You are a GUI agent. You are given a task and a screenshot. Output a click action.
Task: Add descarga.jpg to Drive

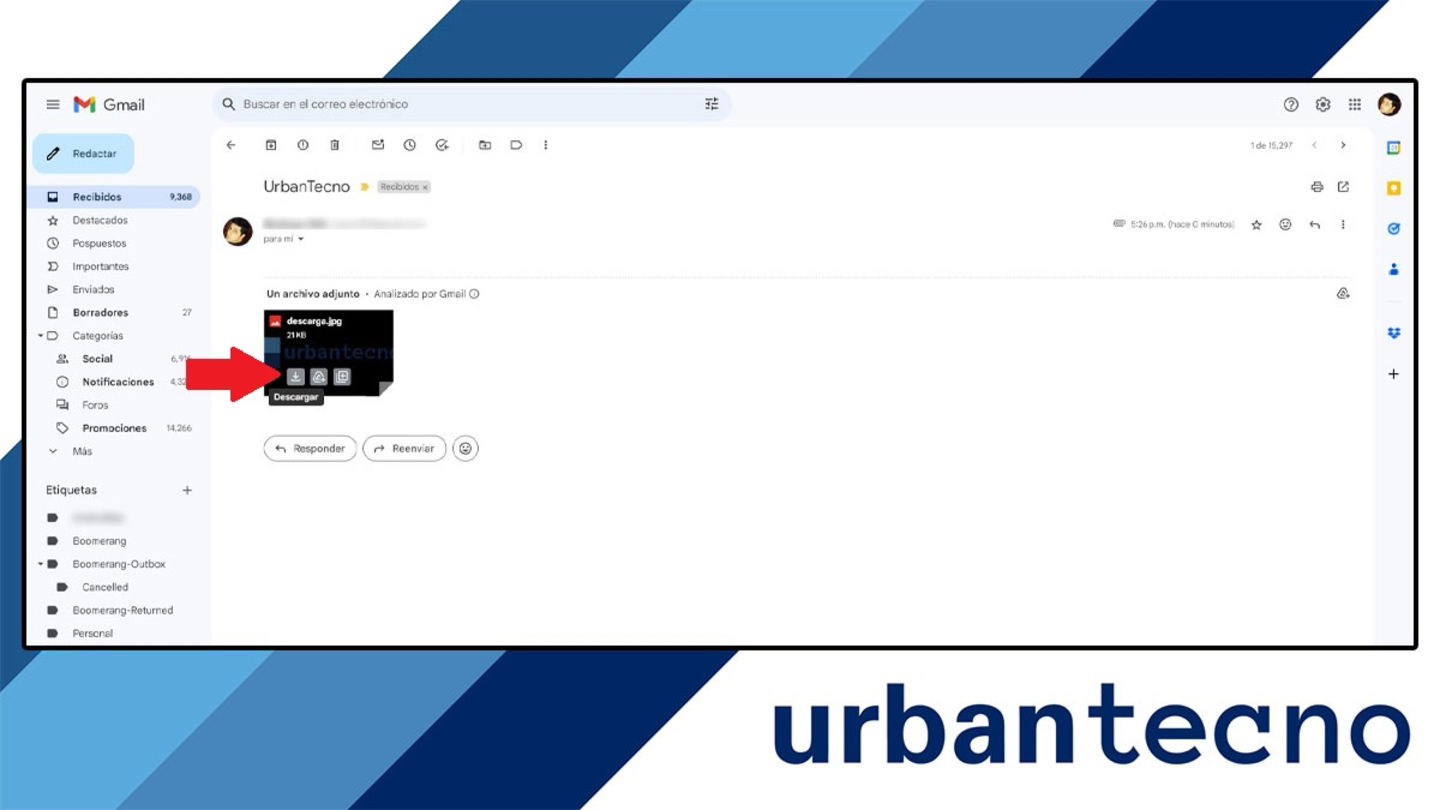tap(318, 377)
